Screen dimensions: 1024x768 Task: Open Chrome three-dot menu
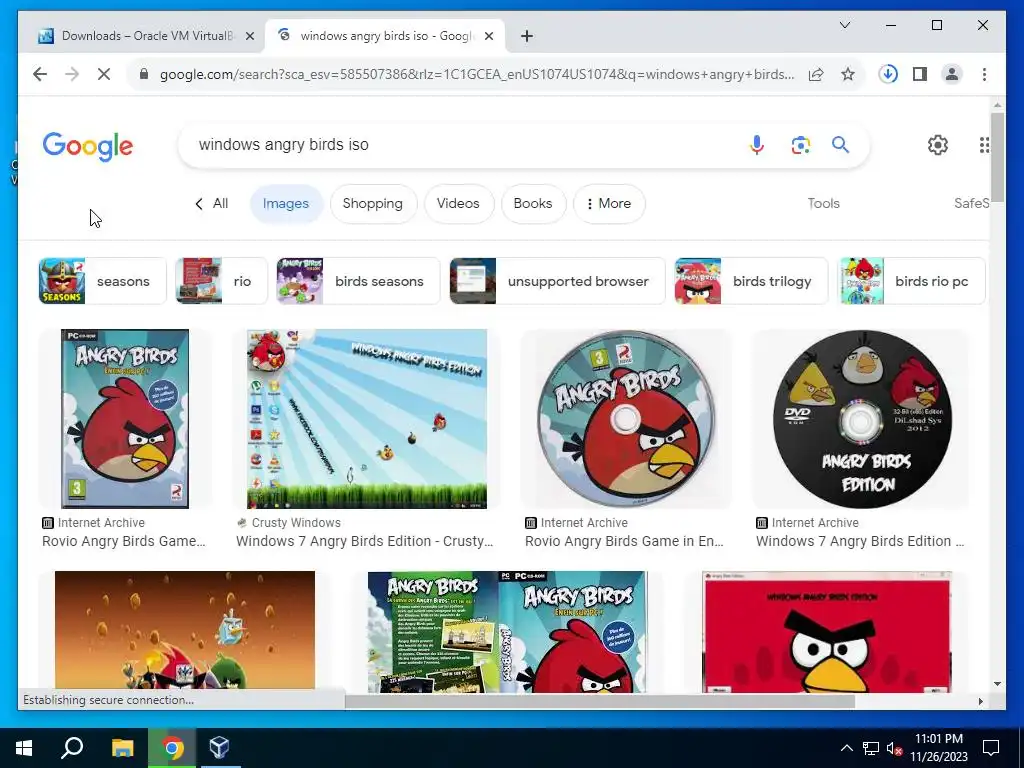(x=984, y=74)
